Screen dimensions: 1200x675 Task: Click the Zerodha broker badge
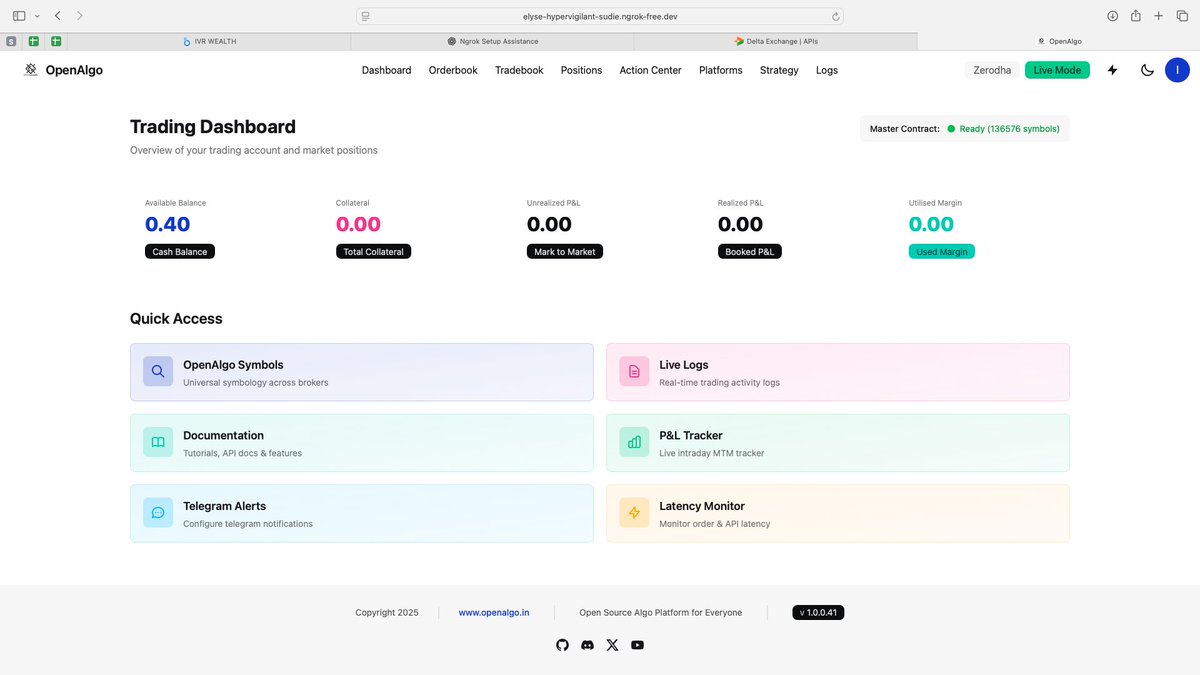coord(992,70)
